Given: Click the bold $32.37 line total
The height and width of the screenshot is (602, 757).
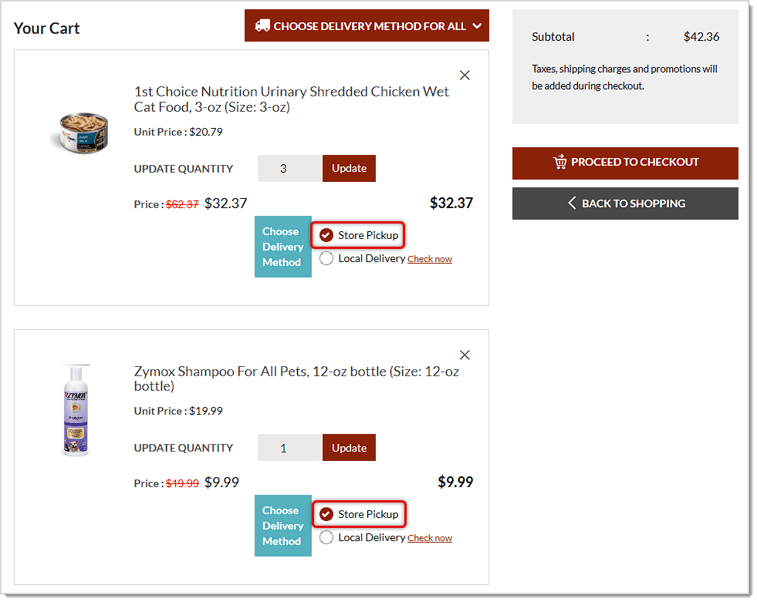Looking at the screenshot, I should pos(451,203).
